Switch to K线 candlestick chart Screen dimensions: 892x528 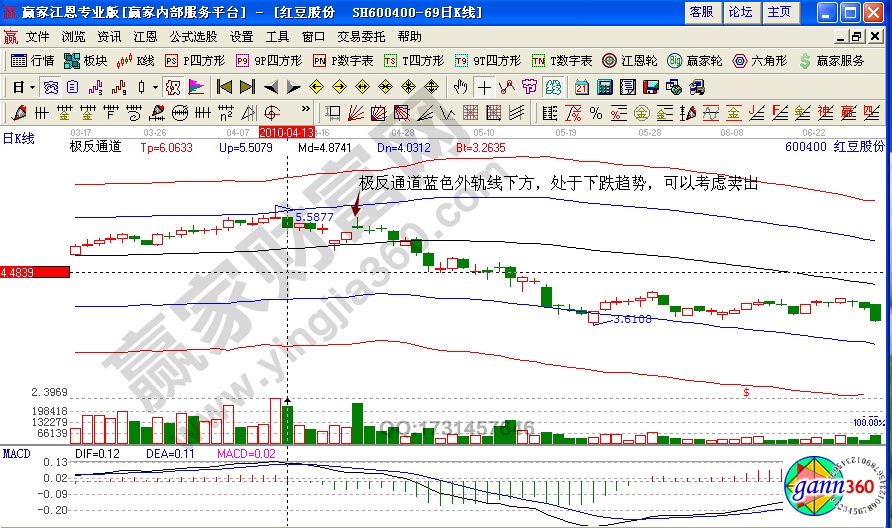[136, 60]
